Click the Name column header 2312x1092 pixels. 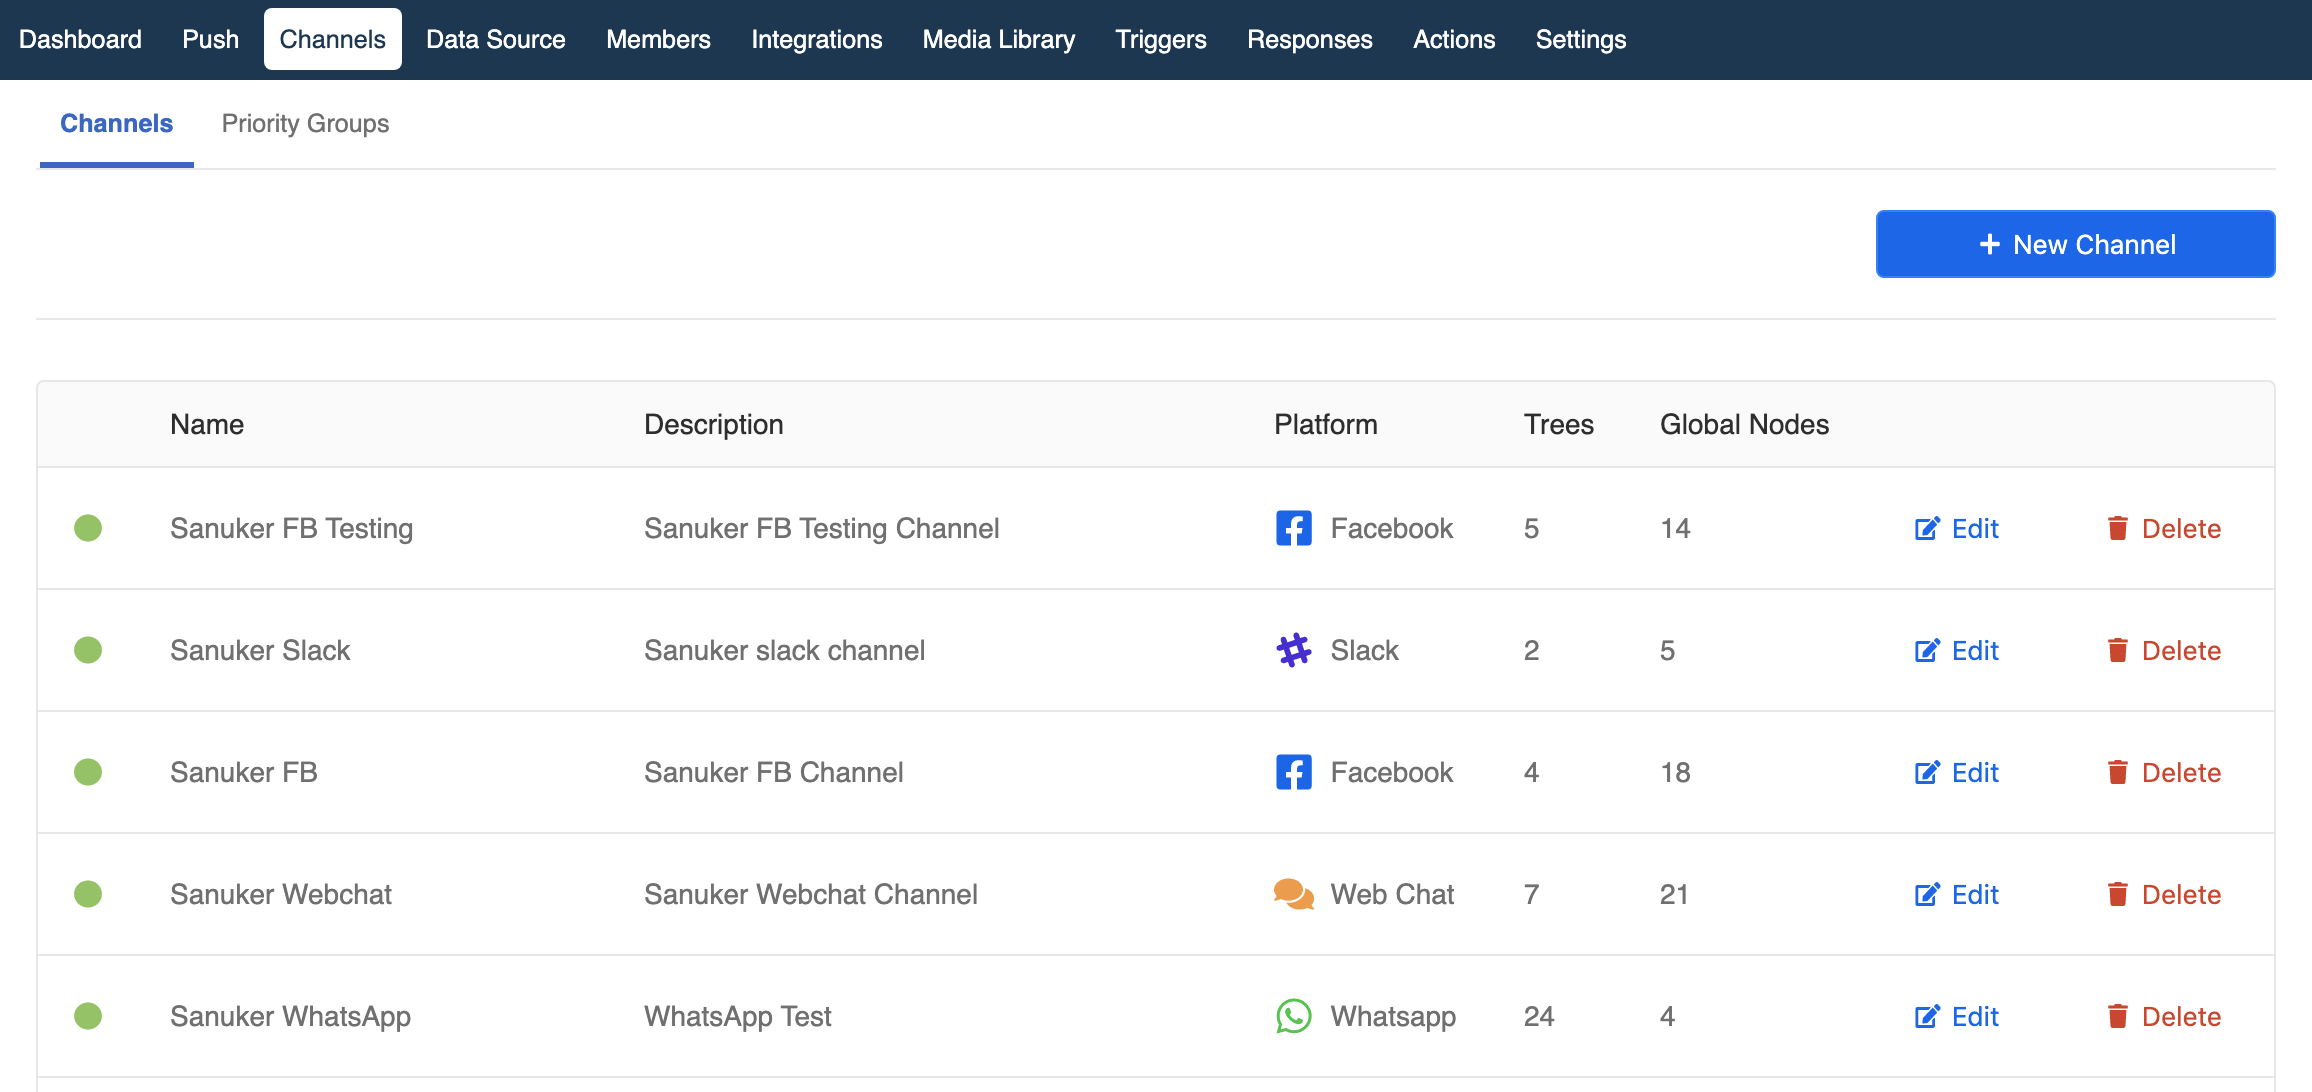click(207, 424)
